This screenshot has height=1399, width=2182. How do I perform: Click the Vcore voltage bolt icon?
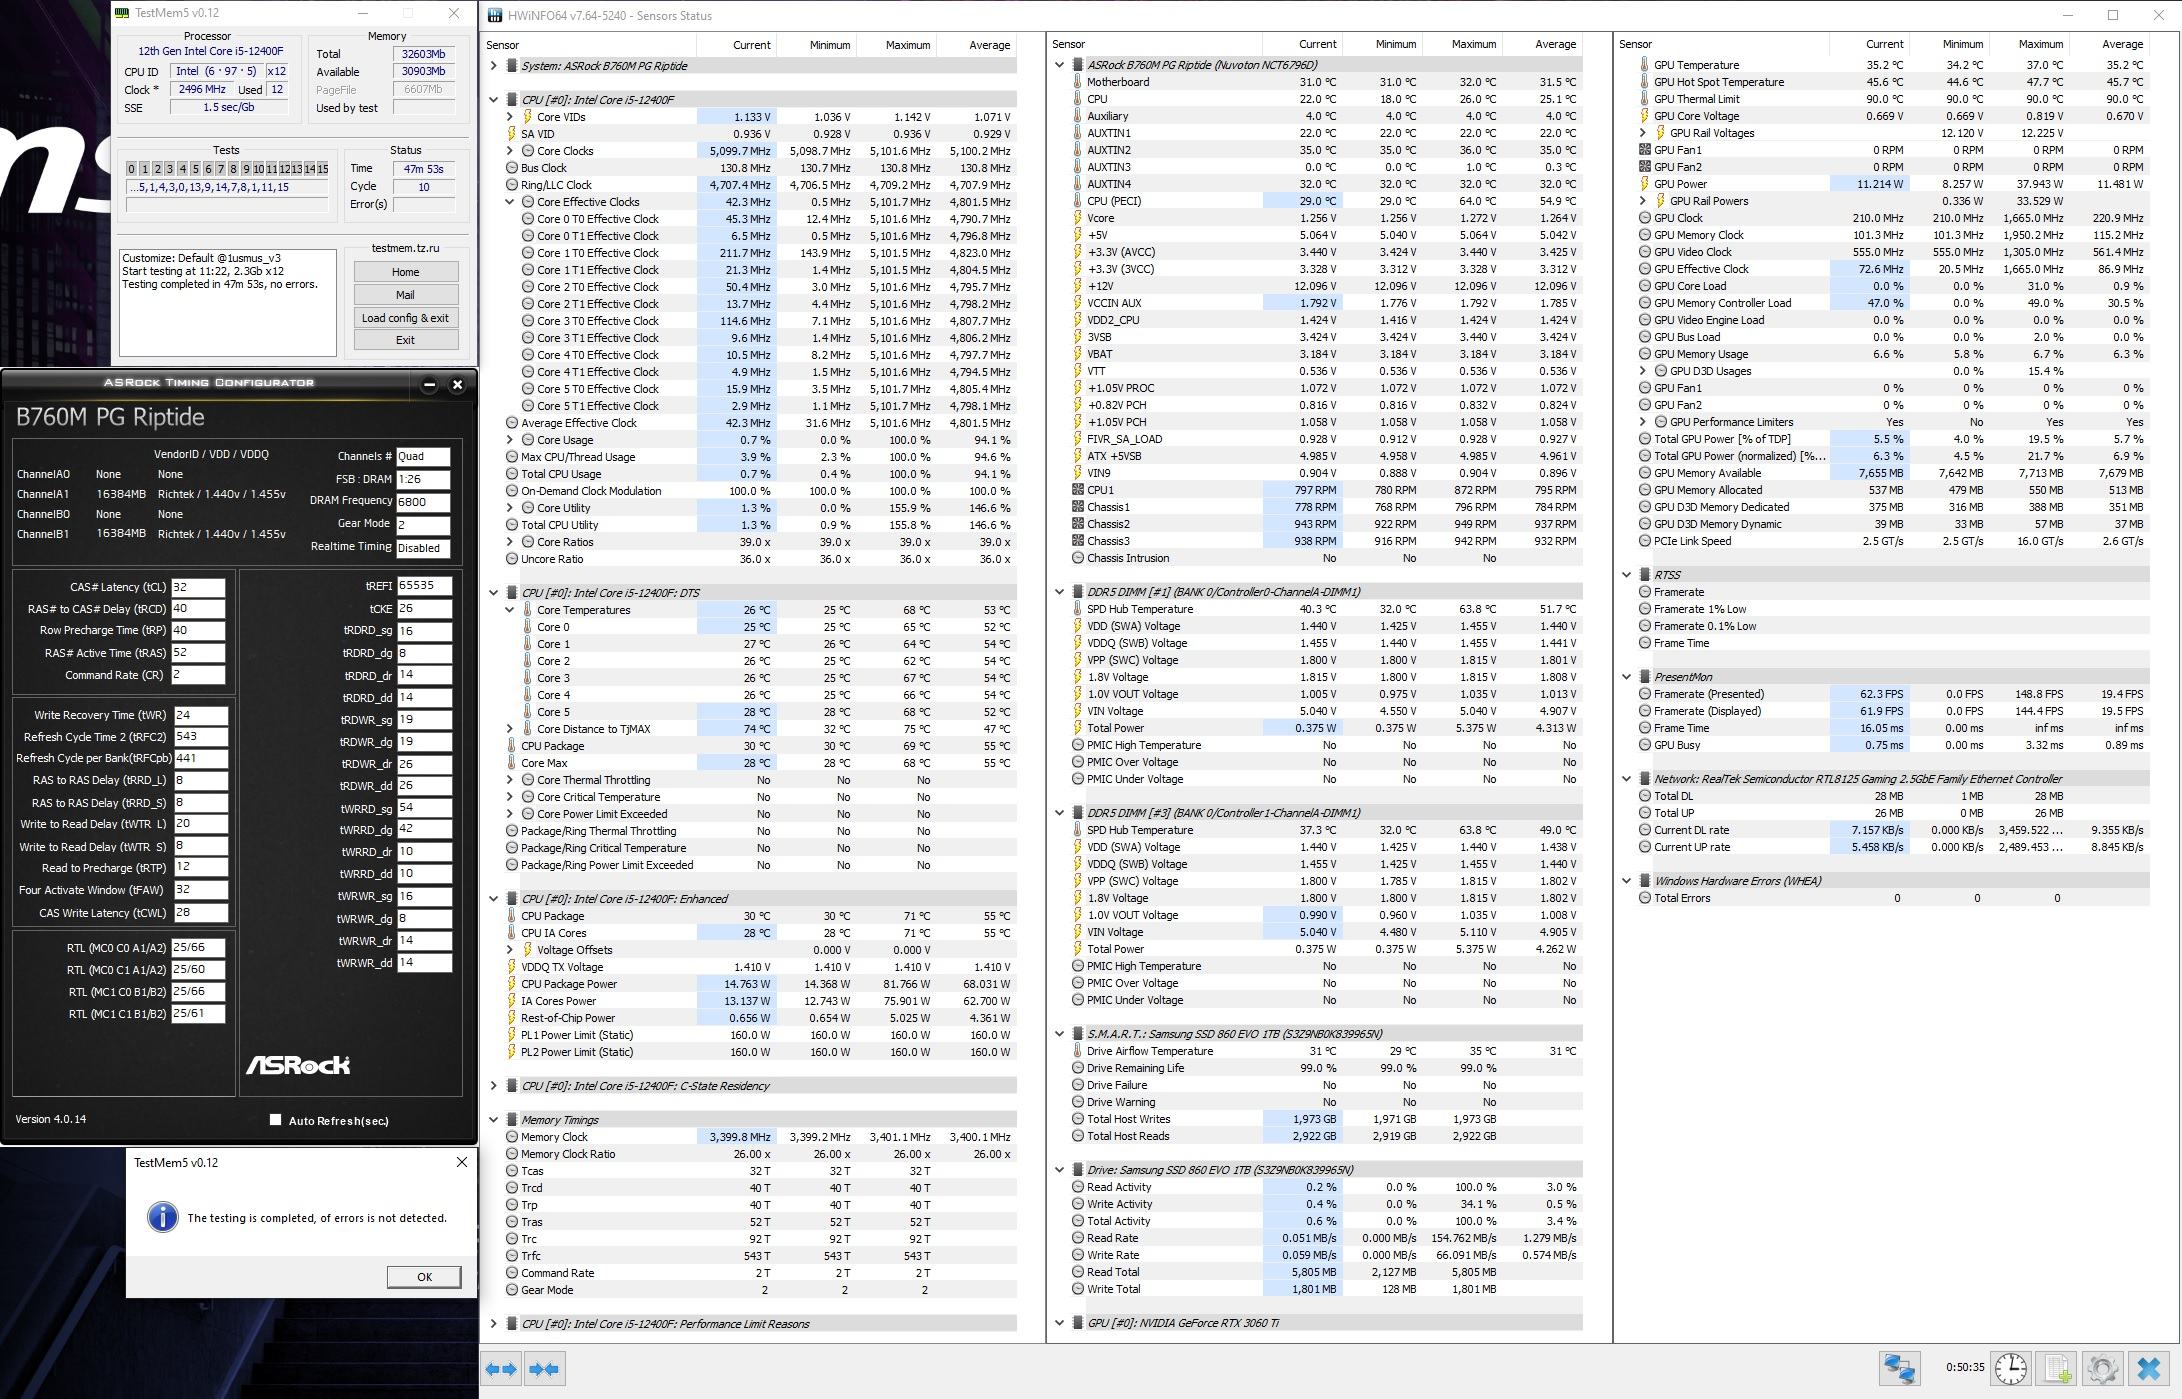[1078, 218]
